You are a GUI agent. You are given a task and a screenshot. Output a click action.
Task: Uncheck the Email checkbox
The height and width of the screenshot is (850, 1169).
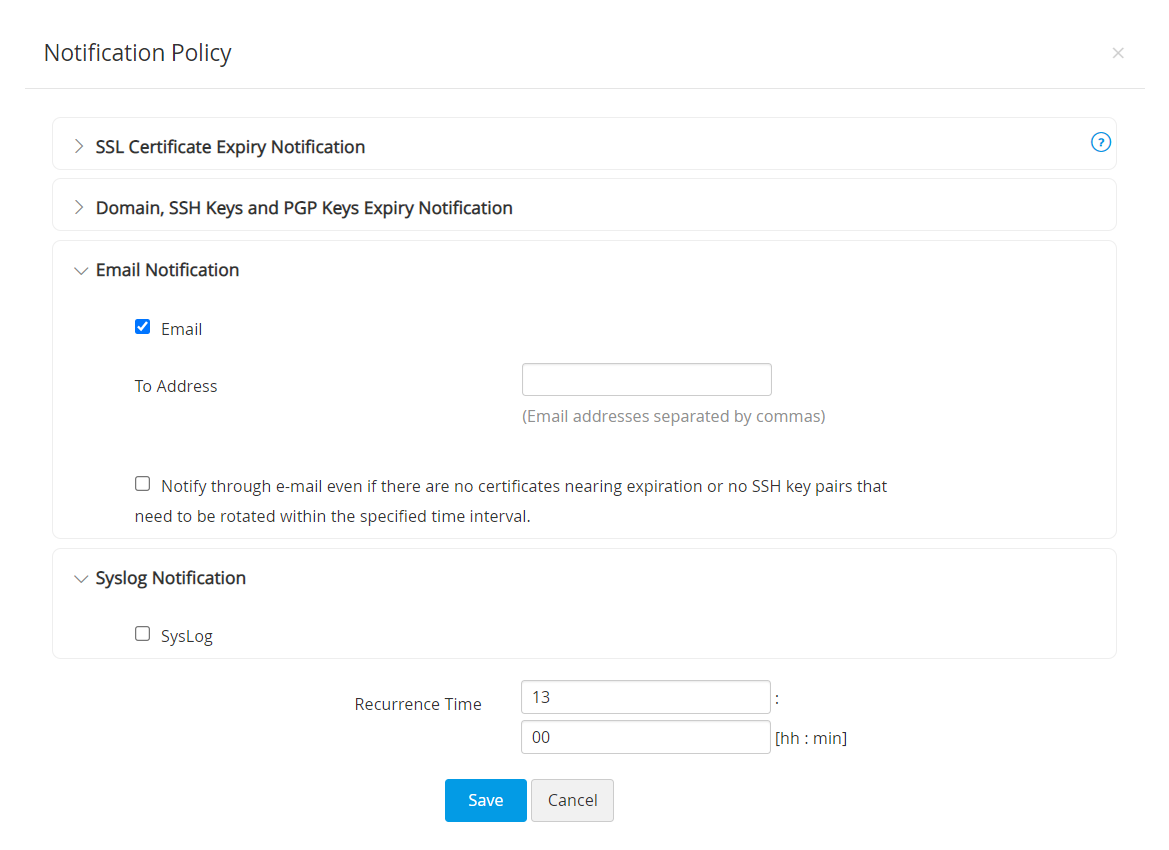click(x=143, y=327)
